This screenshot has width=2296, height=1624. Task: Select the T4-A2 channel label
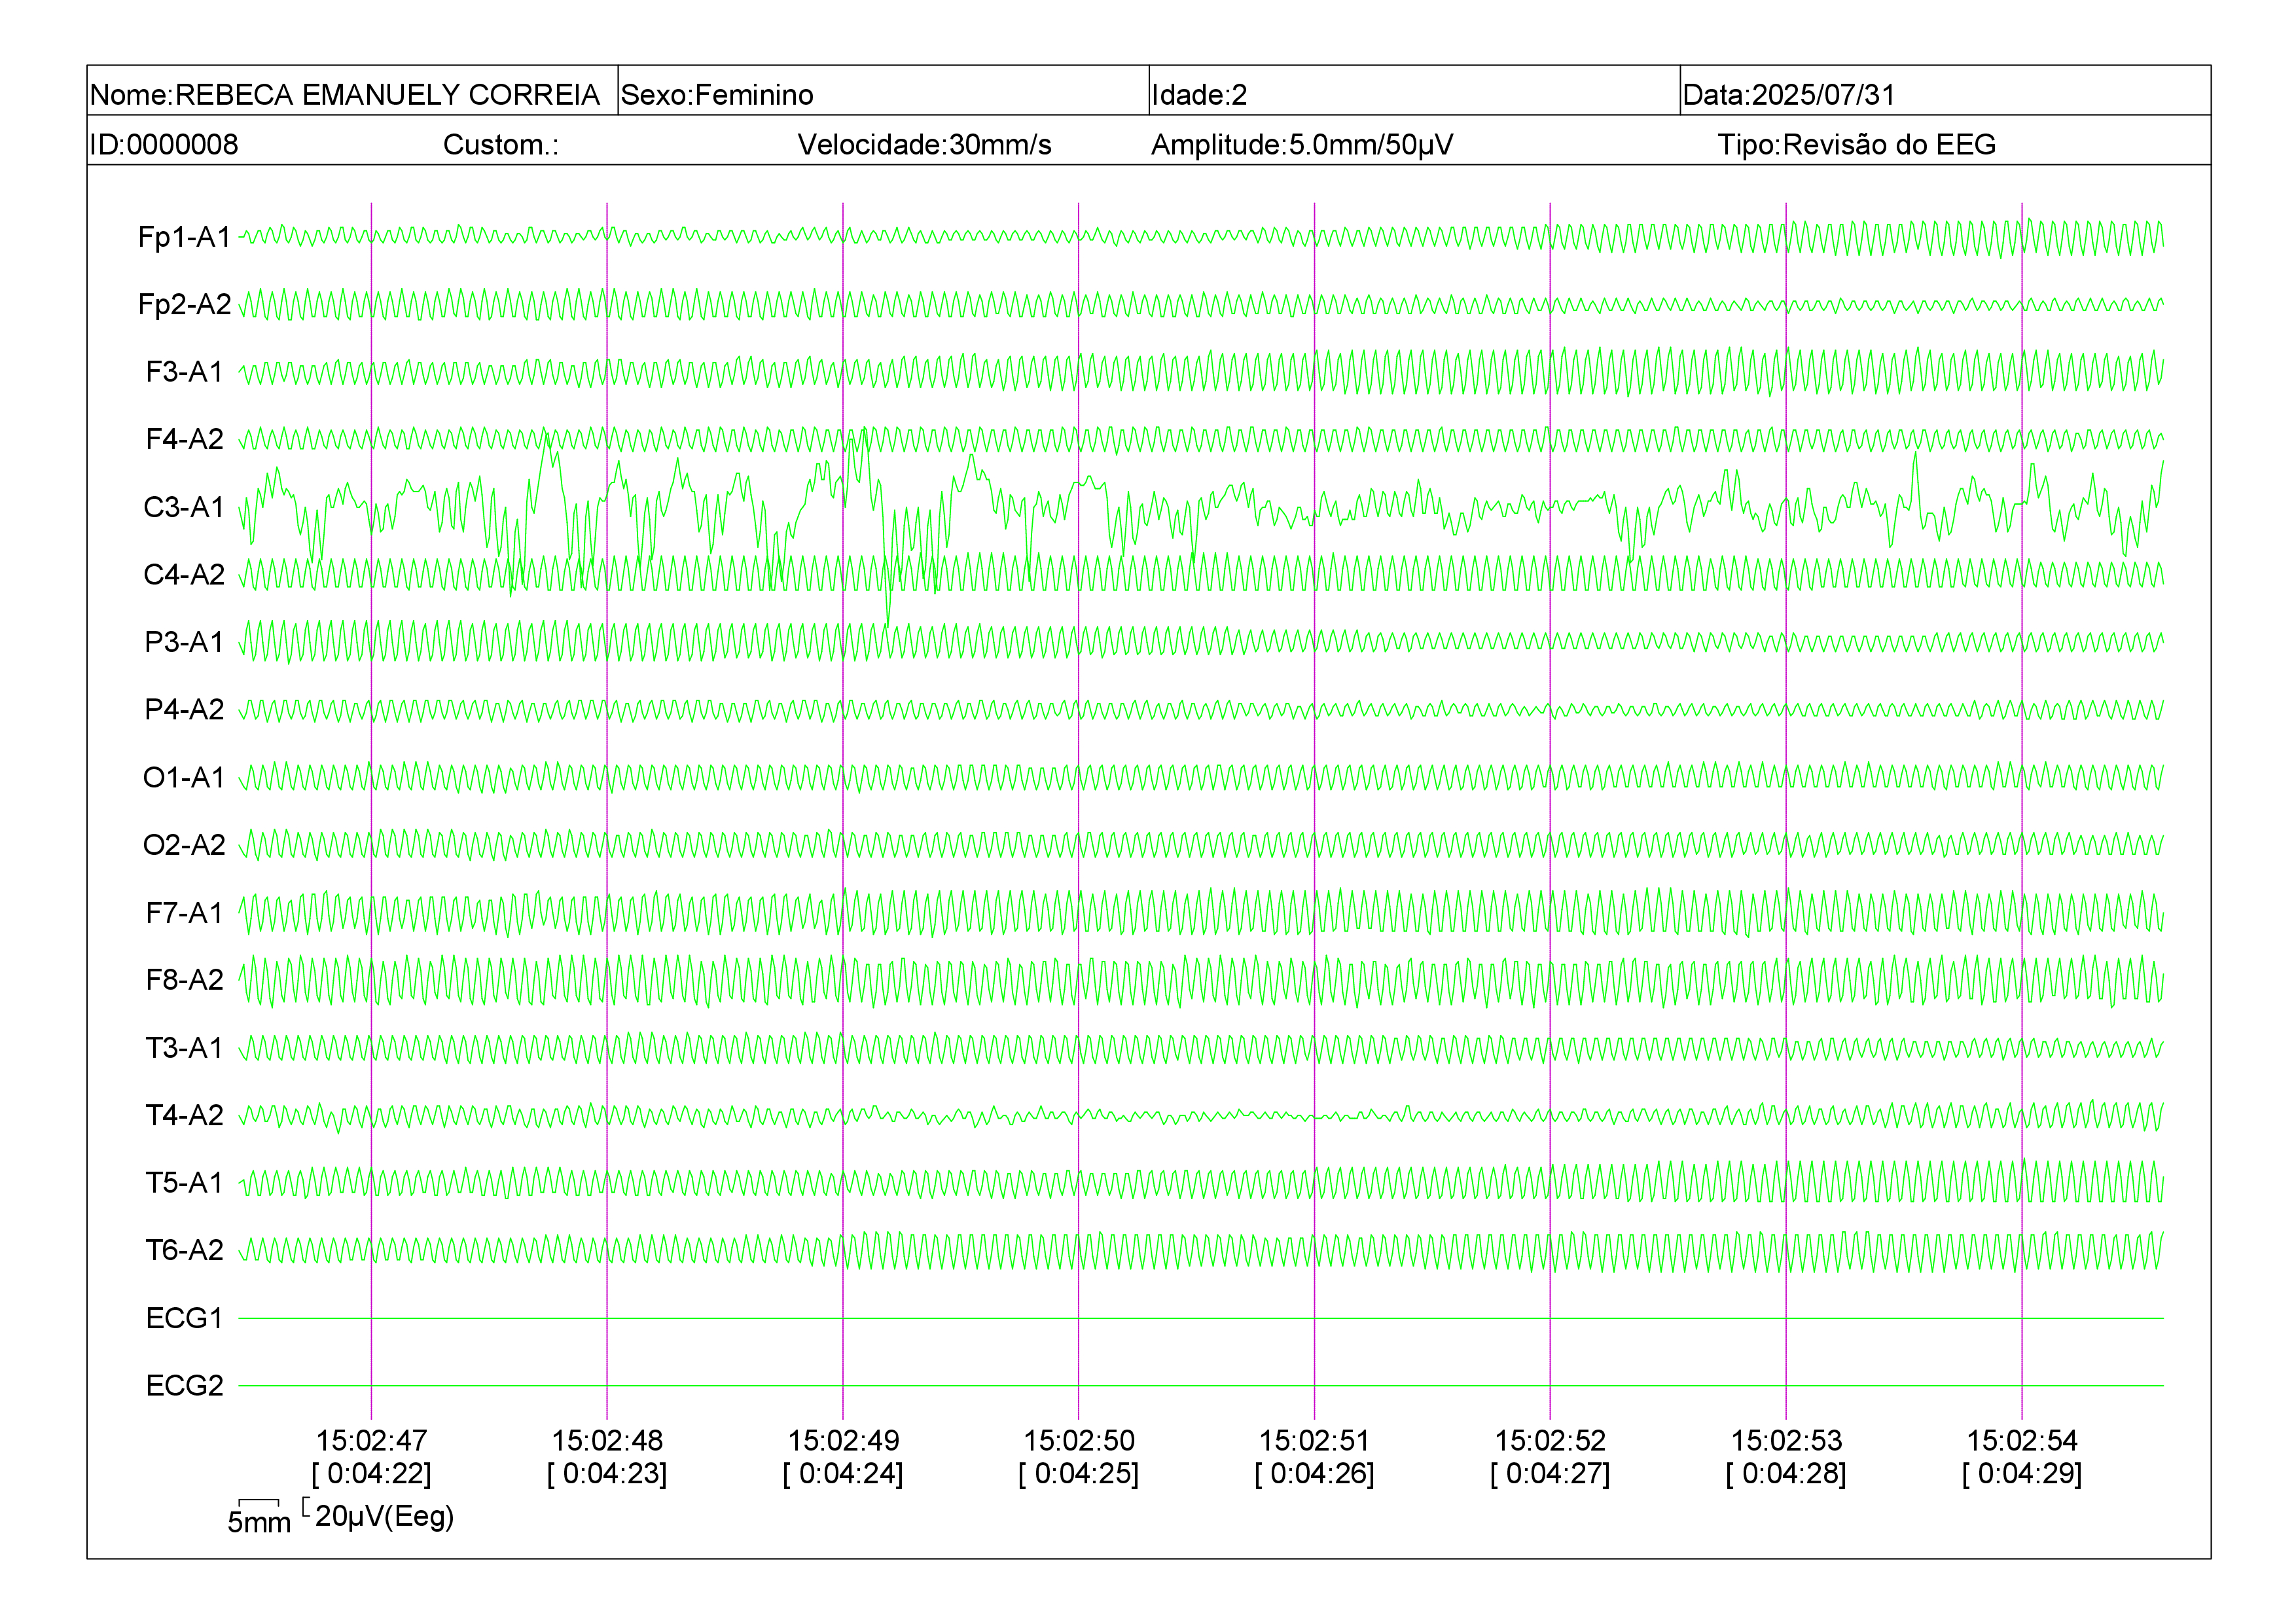[x=185, y=1115]
